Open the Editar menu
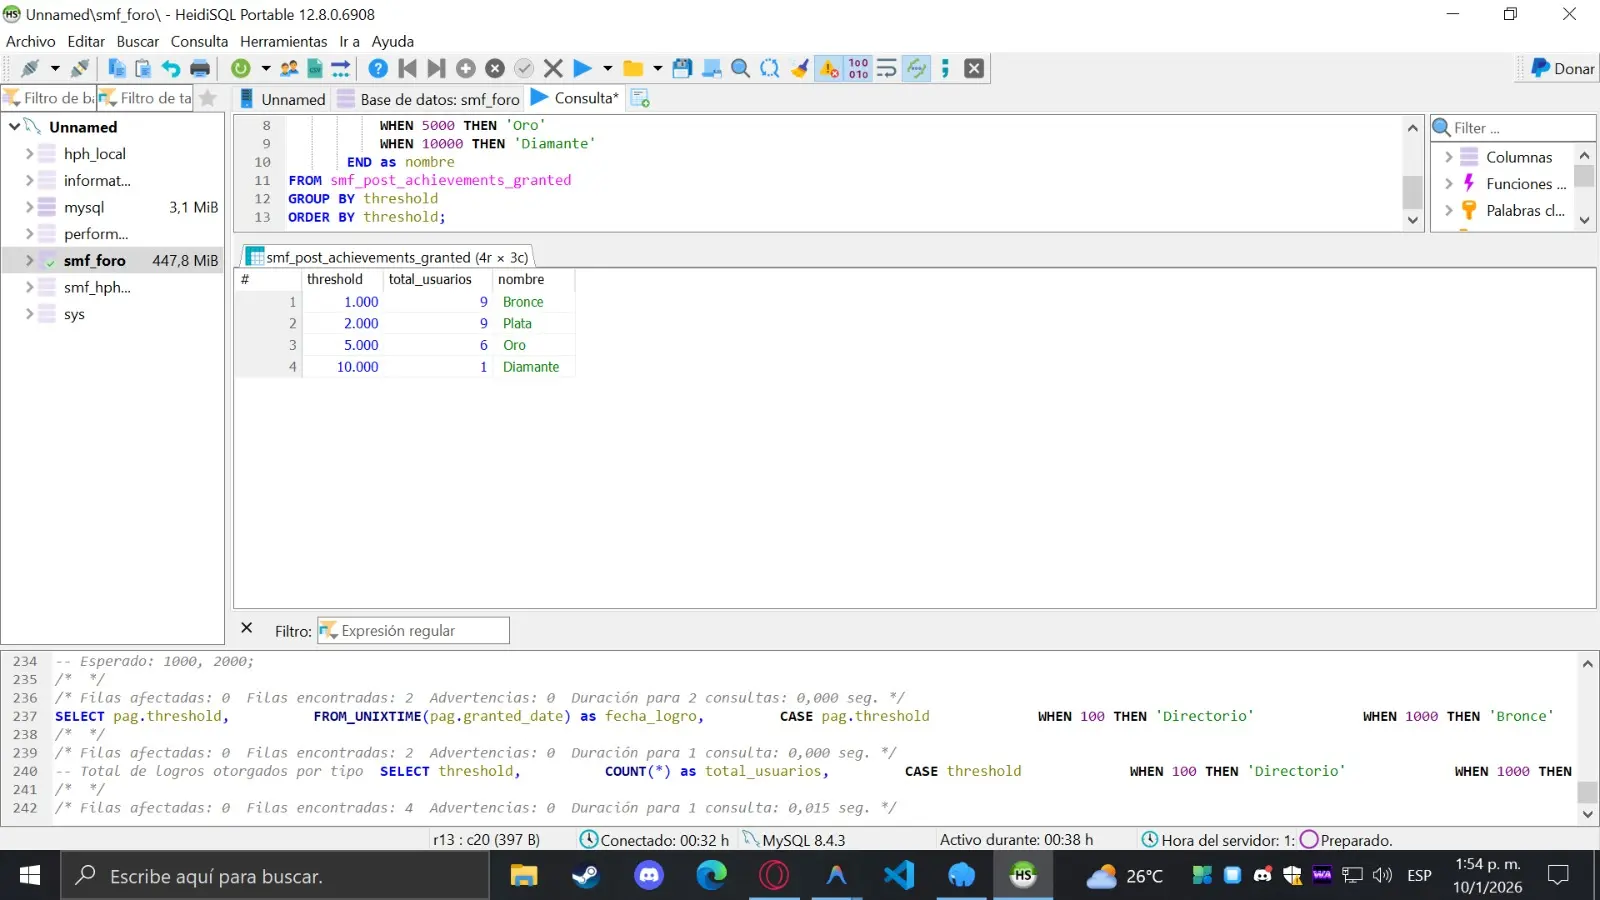 [86, 41]
